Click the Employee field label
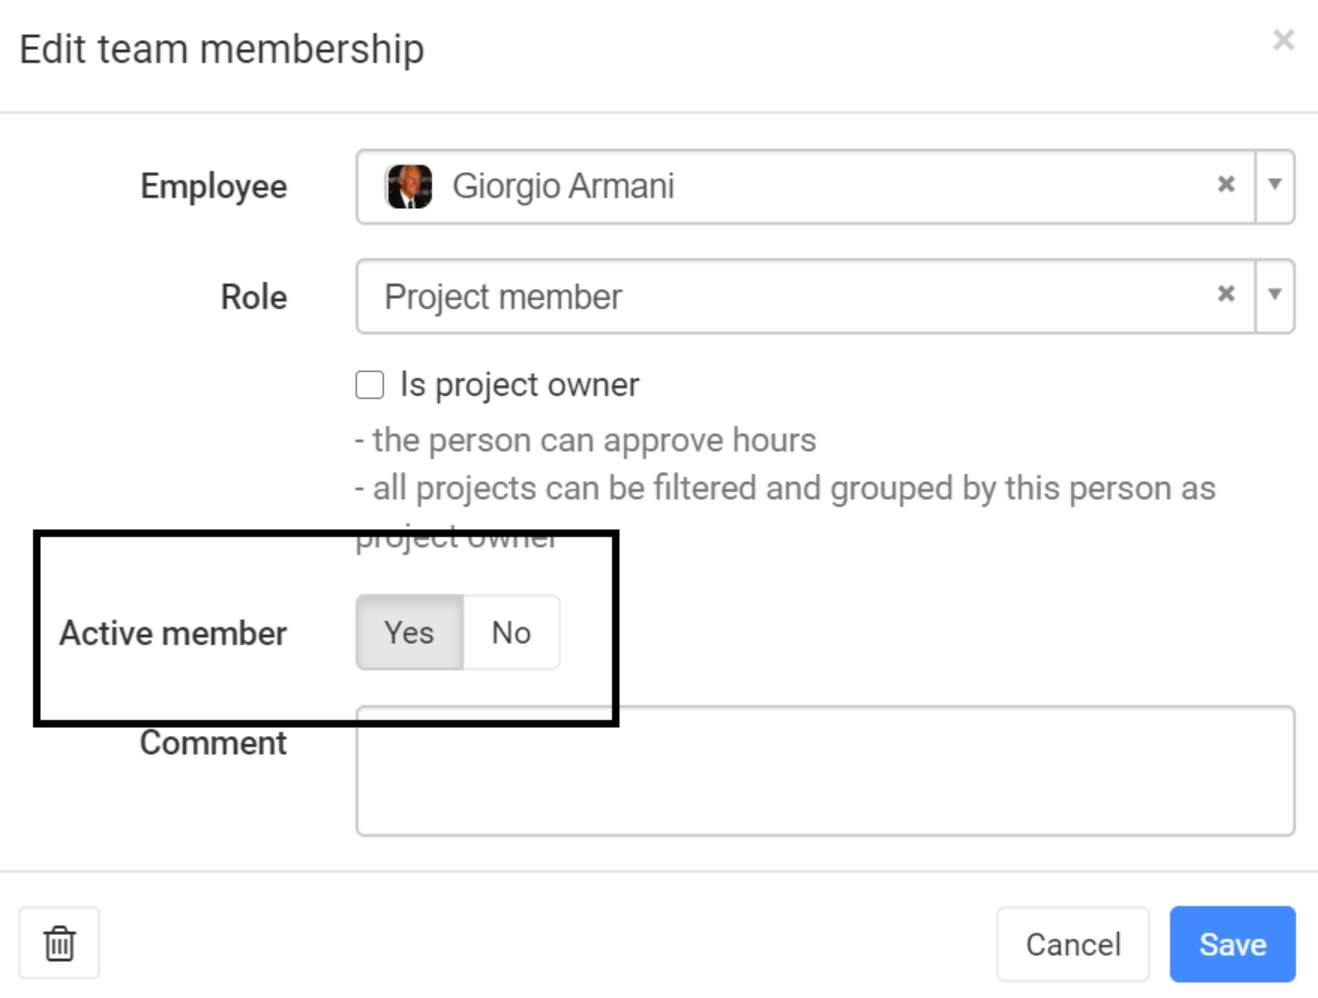The width and height of the screenshot is (1318, 998). 214,187
